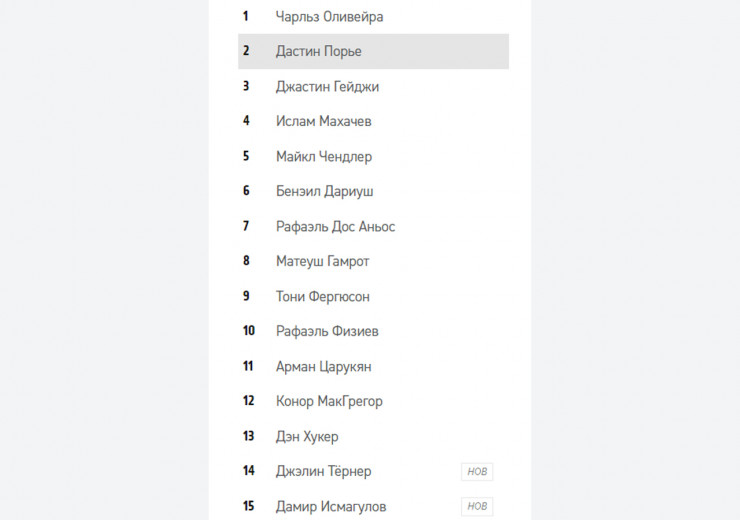Open Рафаэль Физиев ranking entry

coord(327,331)
